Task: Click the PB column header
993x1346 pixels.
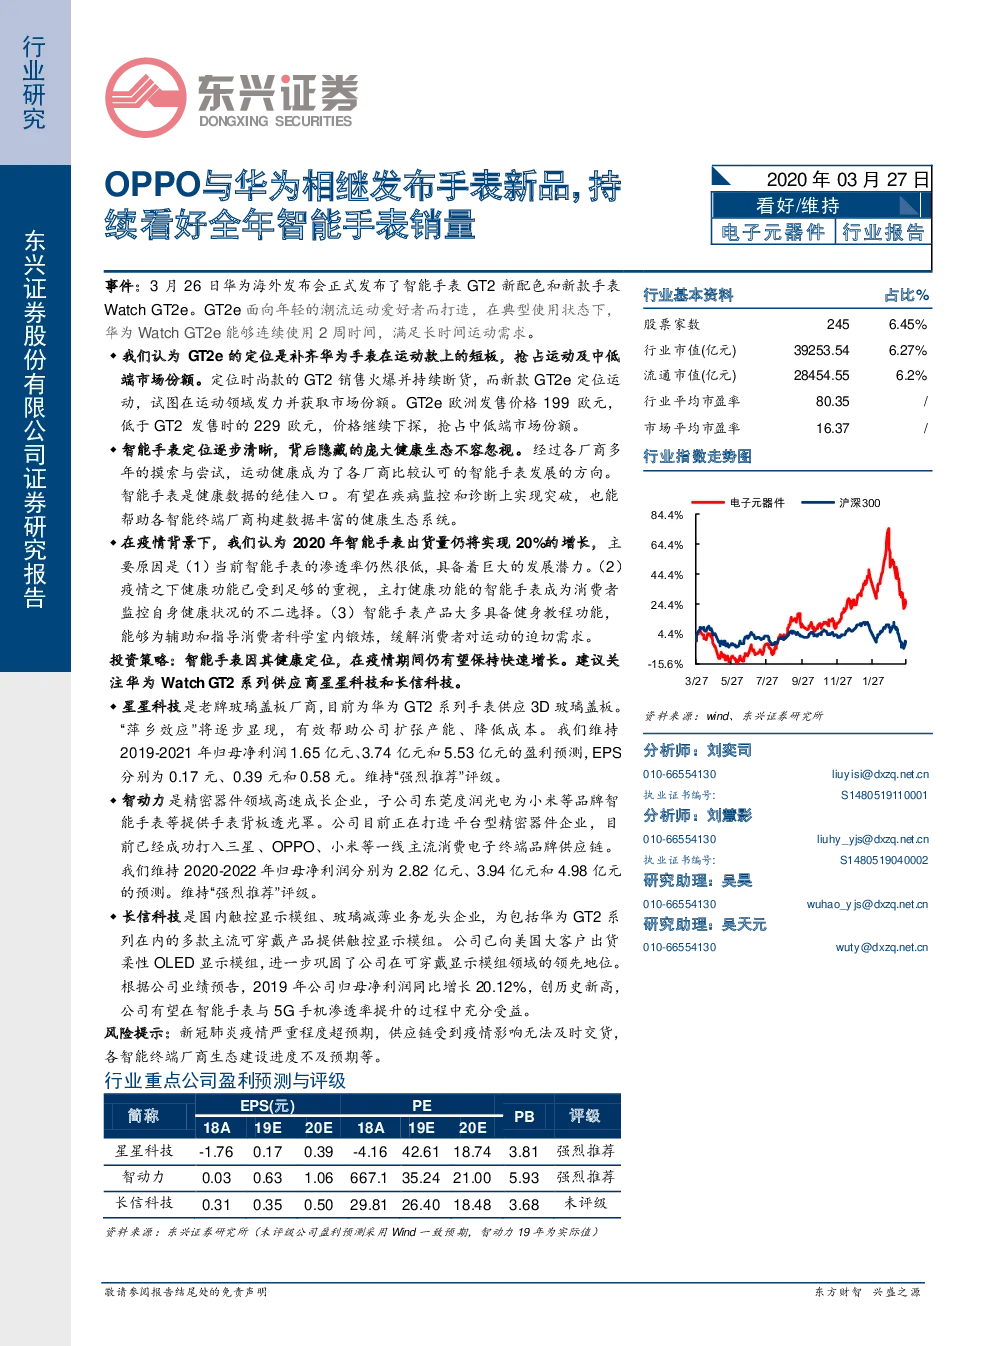Action: (524, 1116)
